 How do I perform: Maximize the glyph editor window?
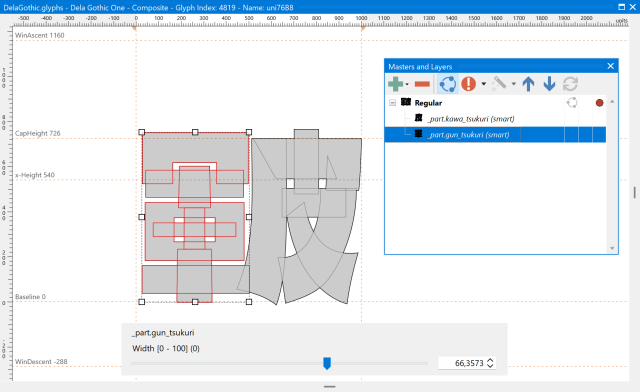[x=621, y=7]
